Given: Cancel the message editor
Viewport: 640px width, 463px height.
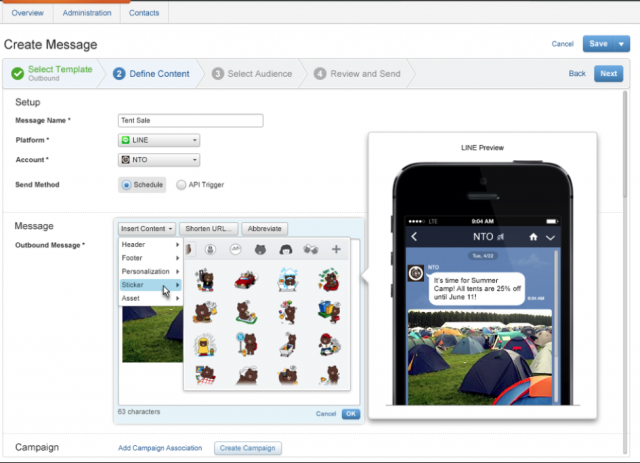Looking at the screenshot, I should [x=326, y=414].
